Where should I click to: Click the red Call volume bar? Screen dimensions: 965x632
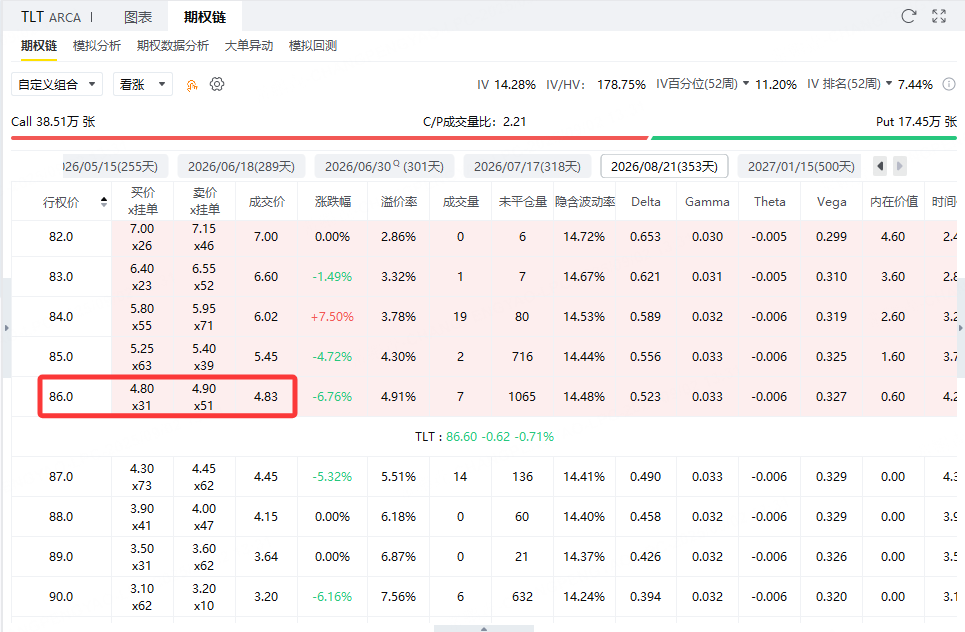click(x=330, y=138)
